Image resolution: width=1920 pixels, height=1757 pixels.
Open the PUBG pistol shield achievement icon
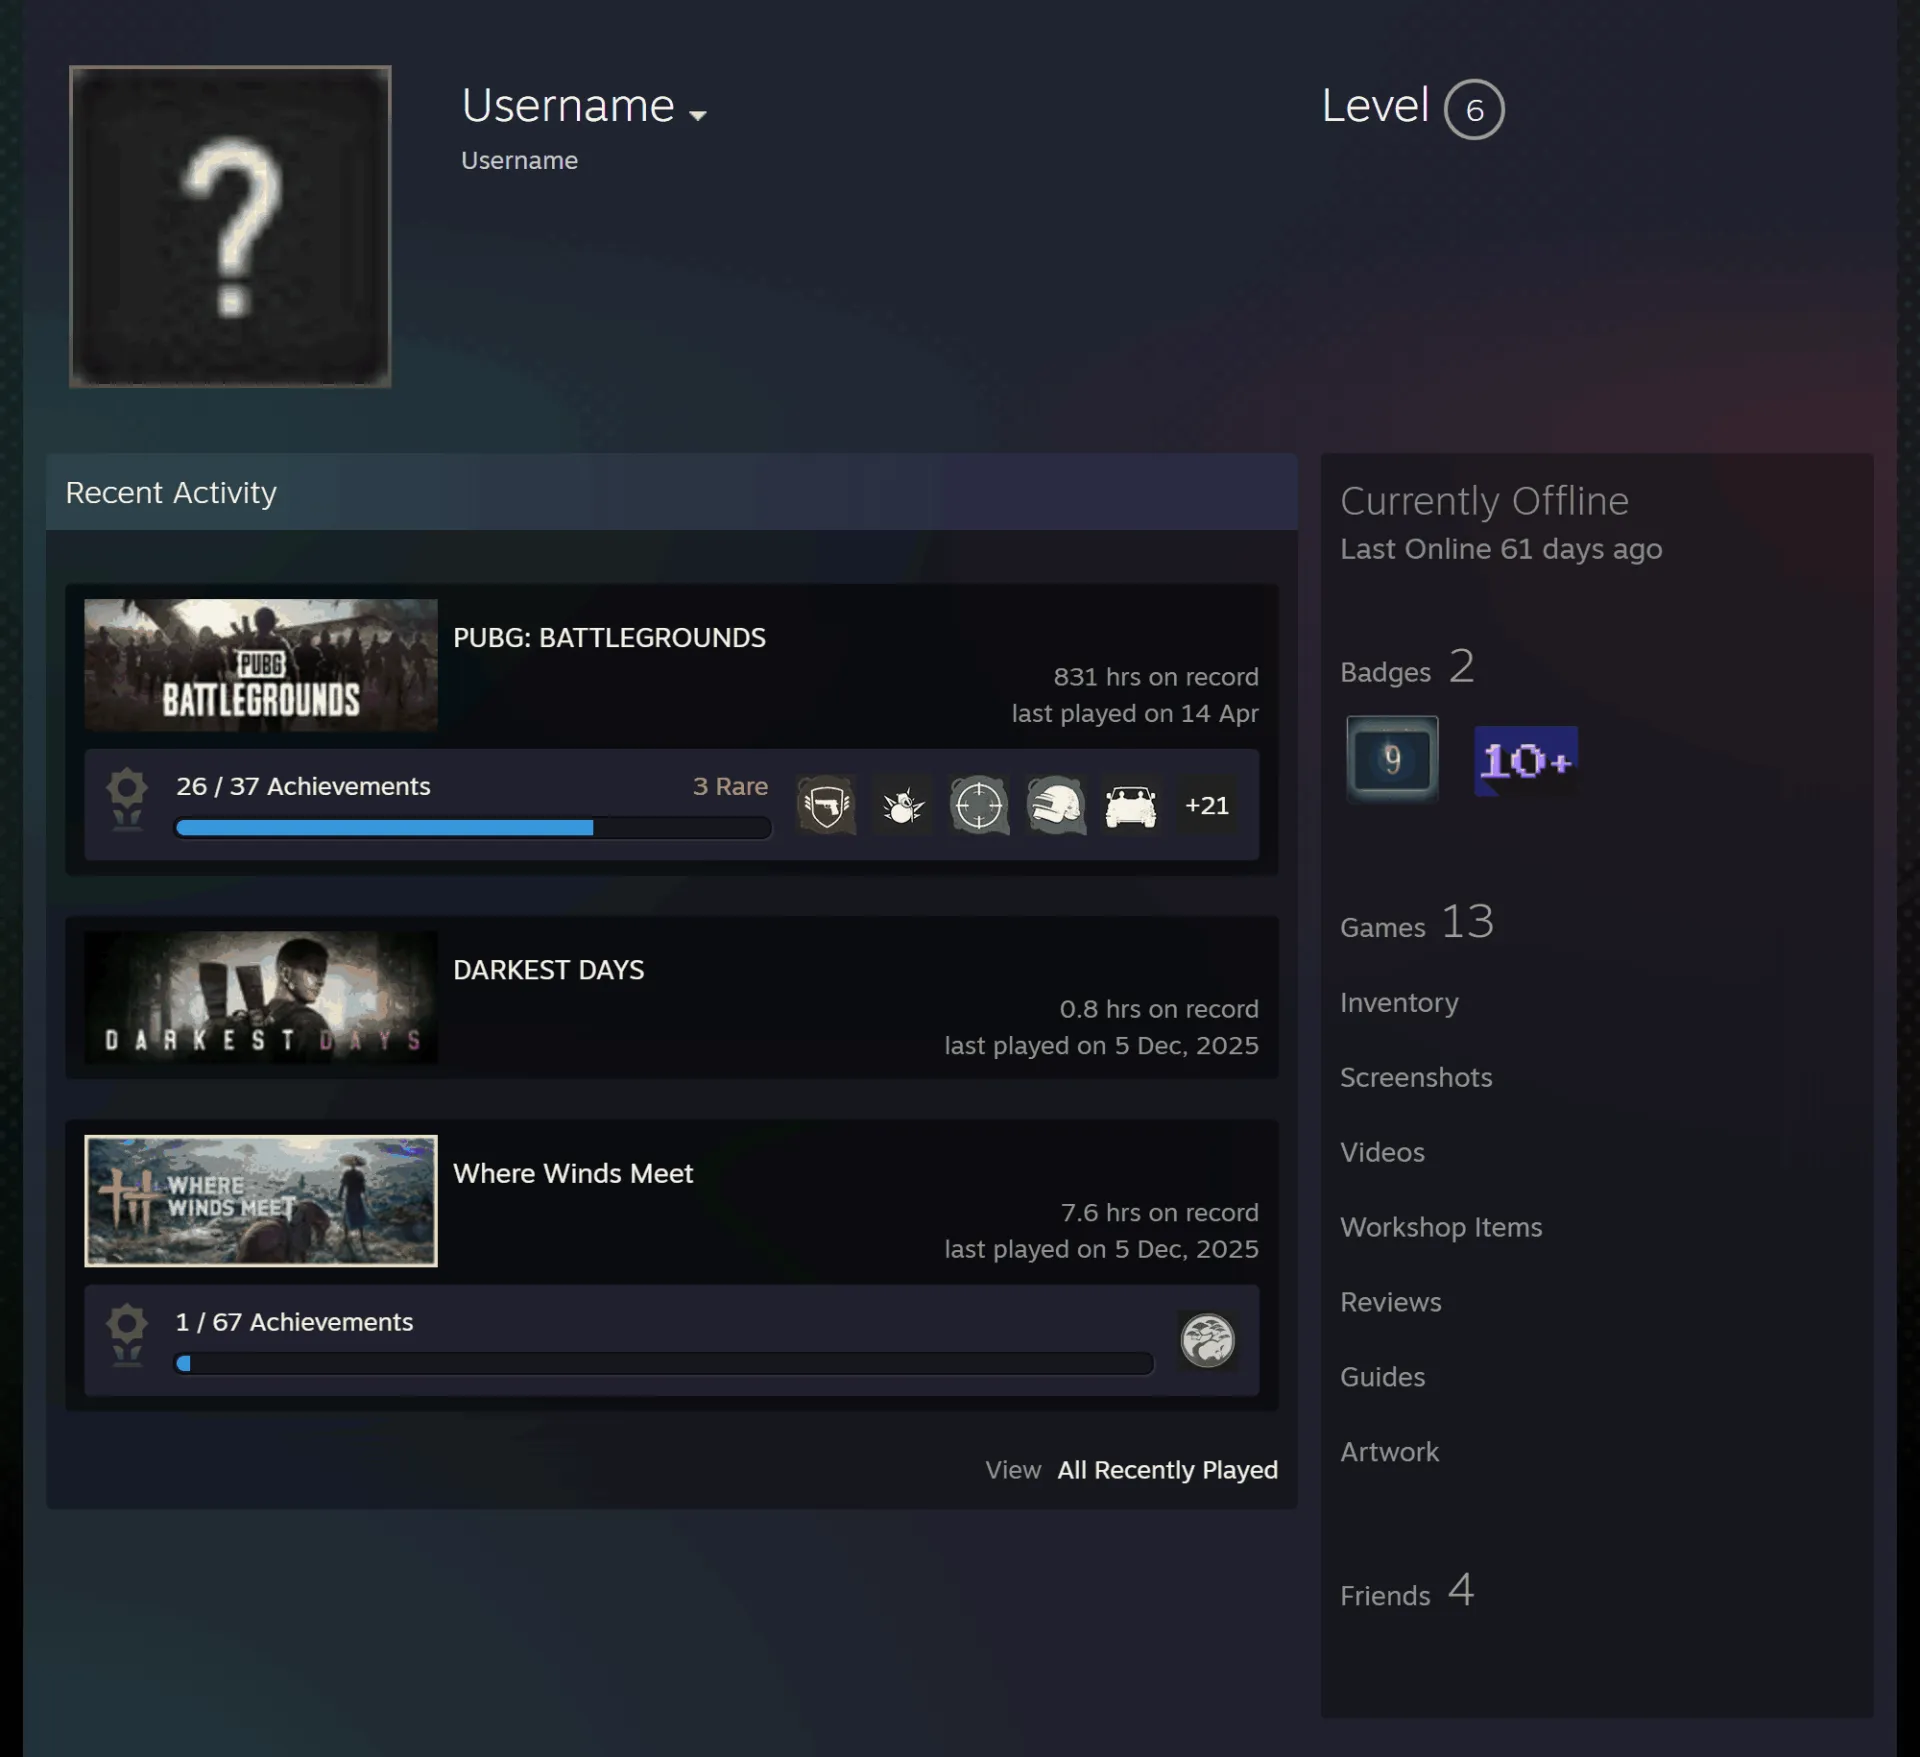(826, 805)
